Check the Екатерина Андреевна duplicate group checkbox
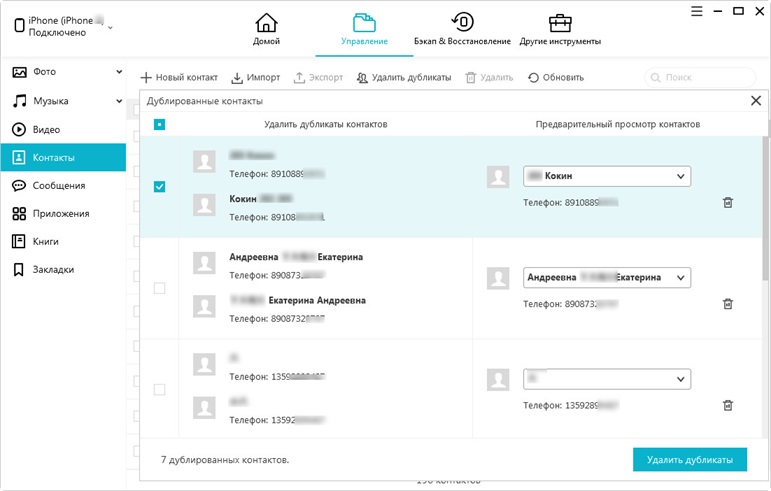 159,288
